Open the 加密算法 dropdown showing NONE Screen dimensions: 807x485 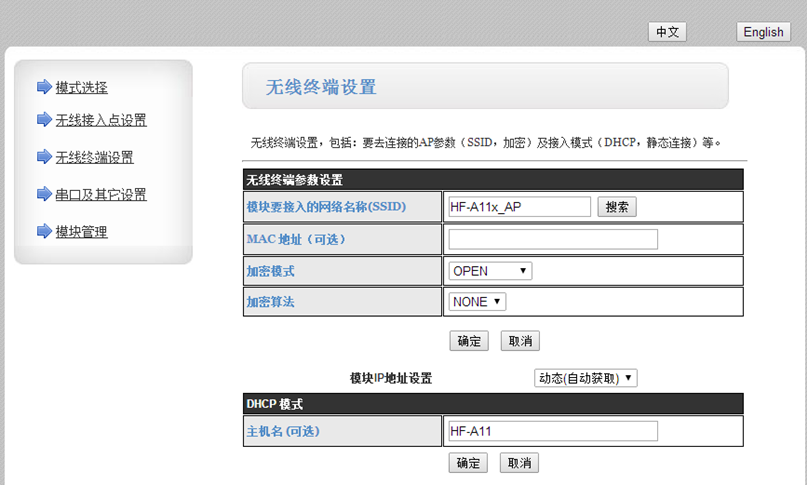coord(477,301)
